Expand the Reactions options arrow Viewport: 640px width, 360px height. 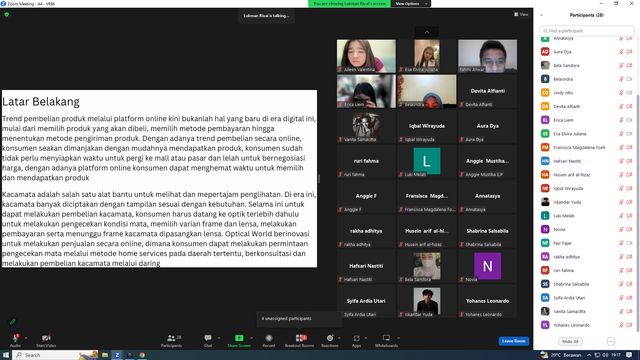339,338
